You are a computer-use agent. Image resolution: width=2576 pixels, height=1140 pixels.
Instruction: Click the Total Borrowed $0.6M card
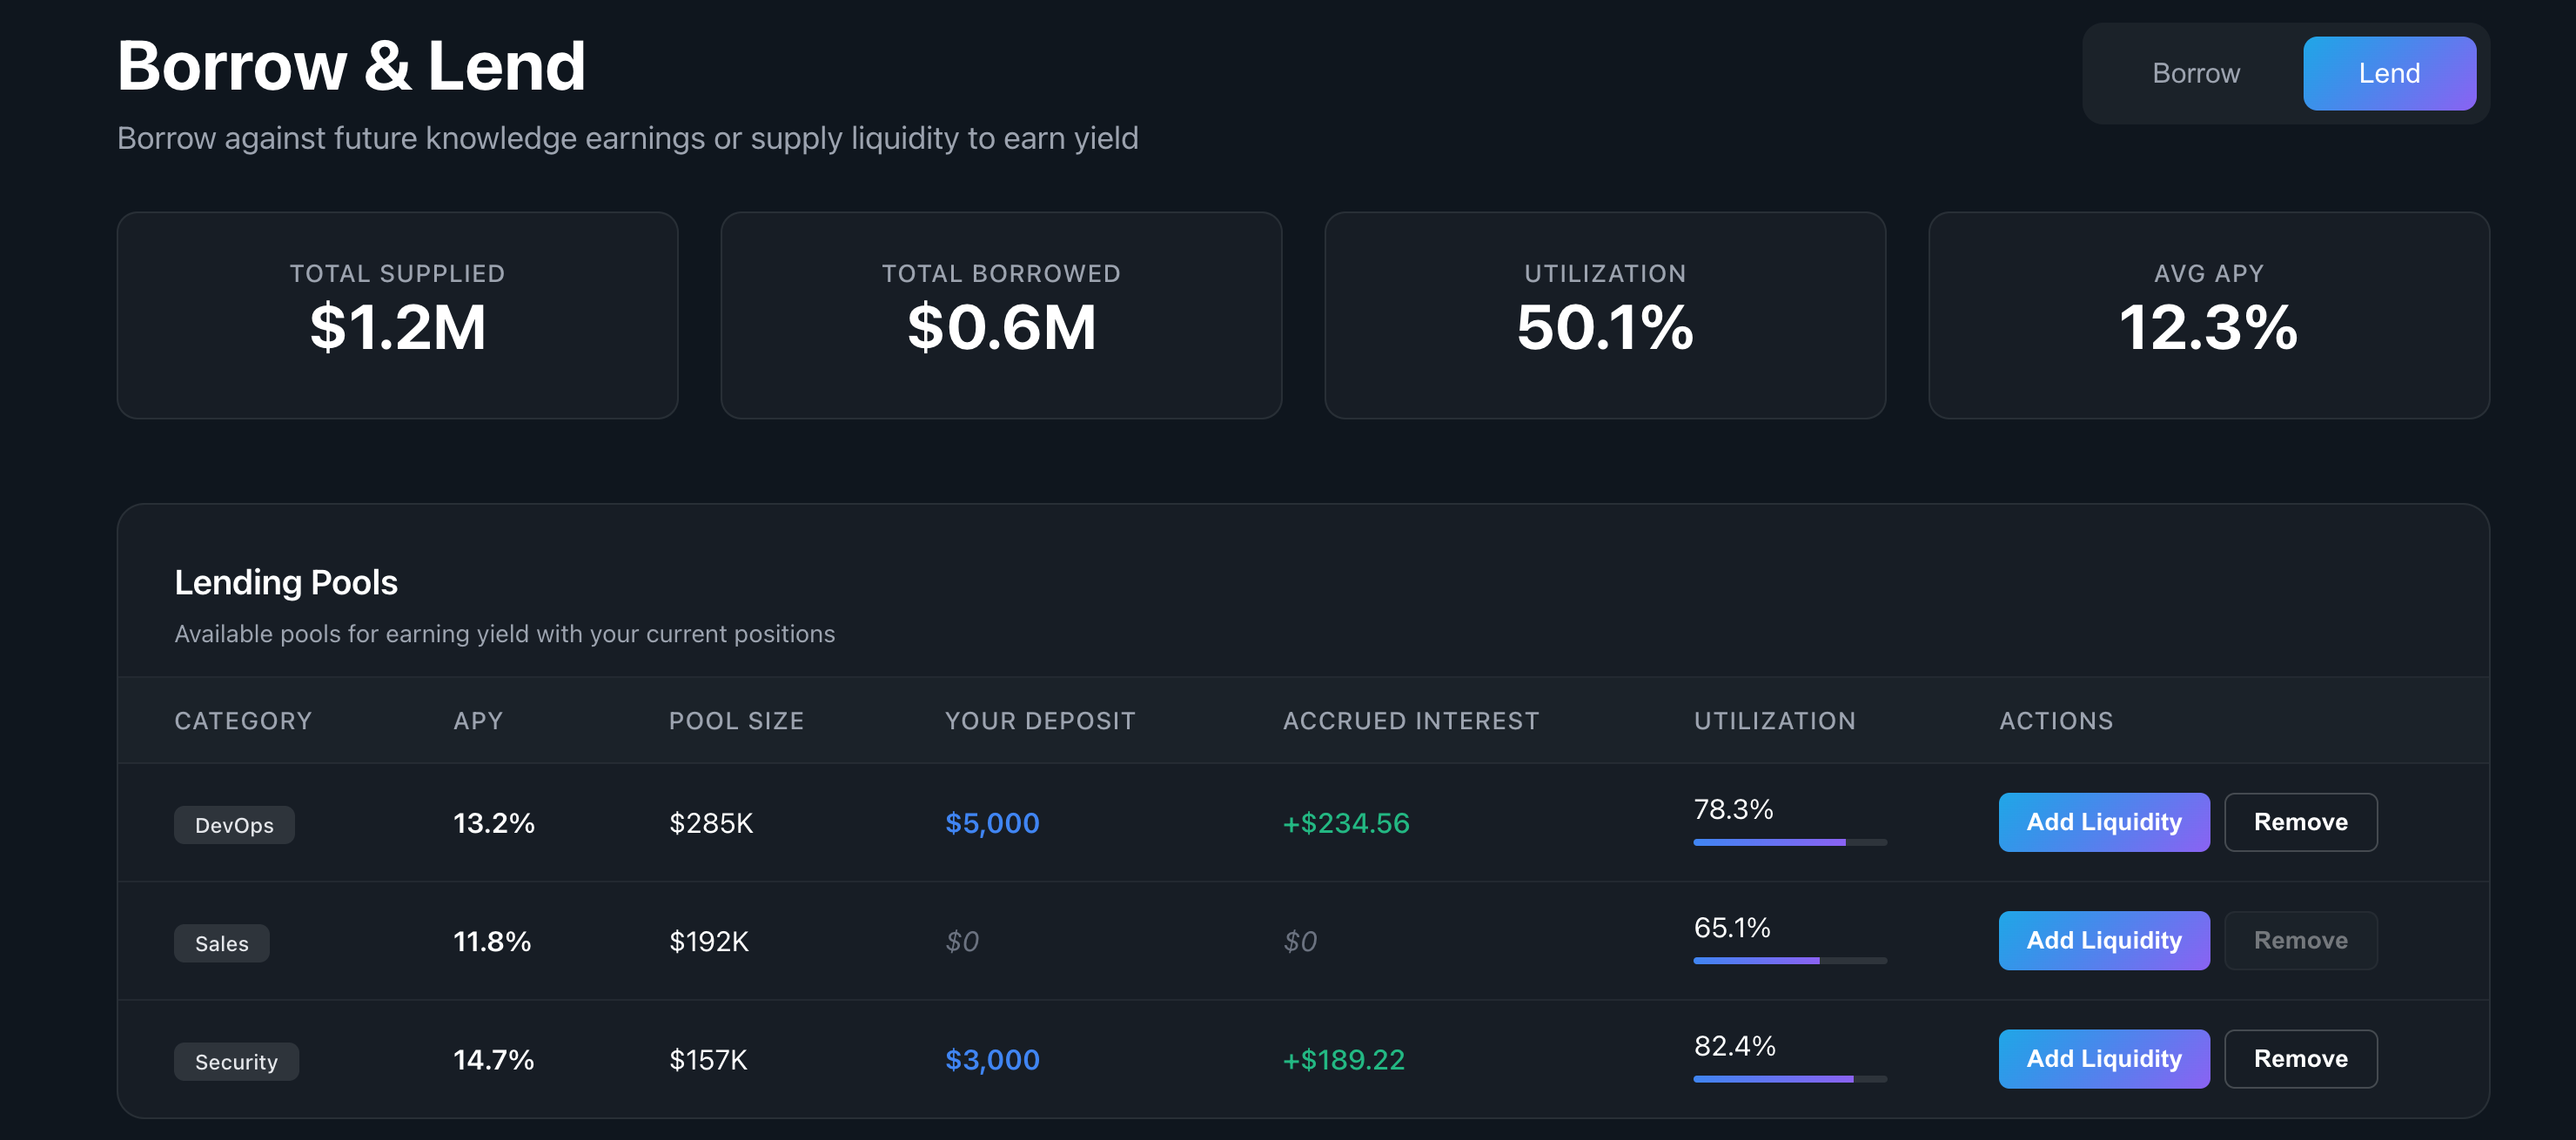[1001, 315]
